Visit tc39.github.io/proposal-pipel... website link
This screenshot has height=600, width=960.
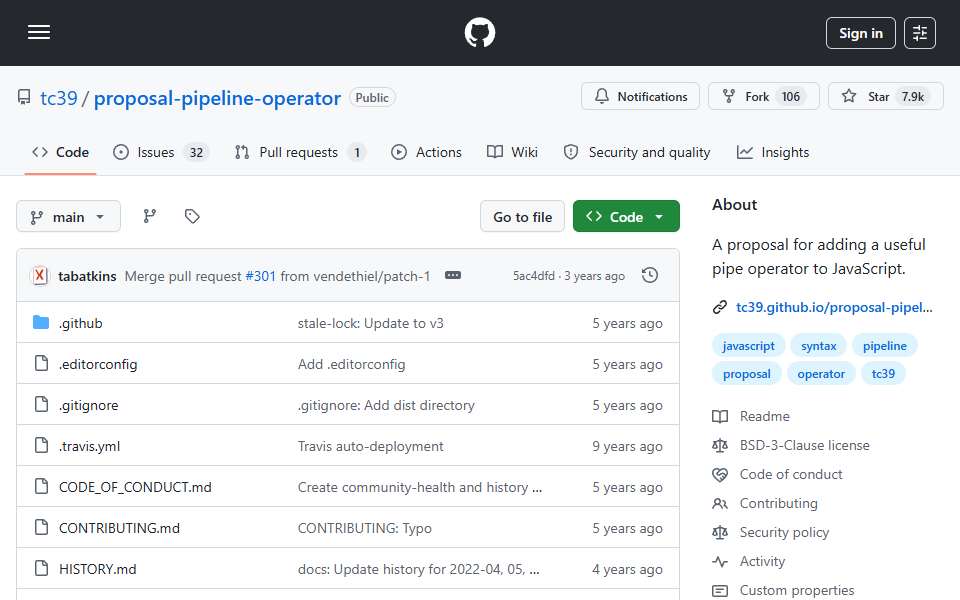coord(834,307)
